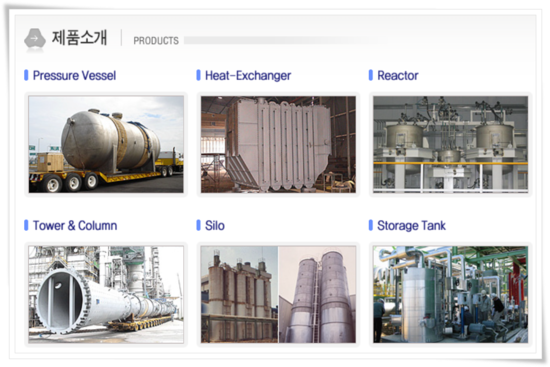
Task: Click the blue bullet beside Silo
Action: coord(199,225)
